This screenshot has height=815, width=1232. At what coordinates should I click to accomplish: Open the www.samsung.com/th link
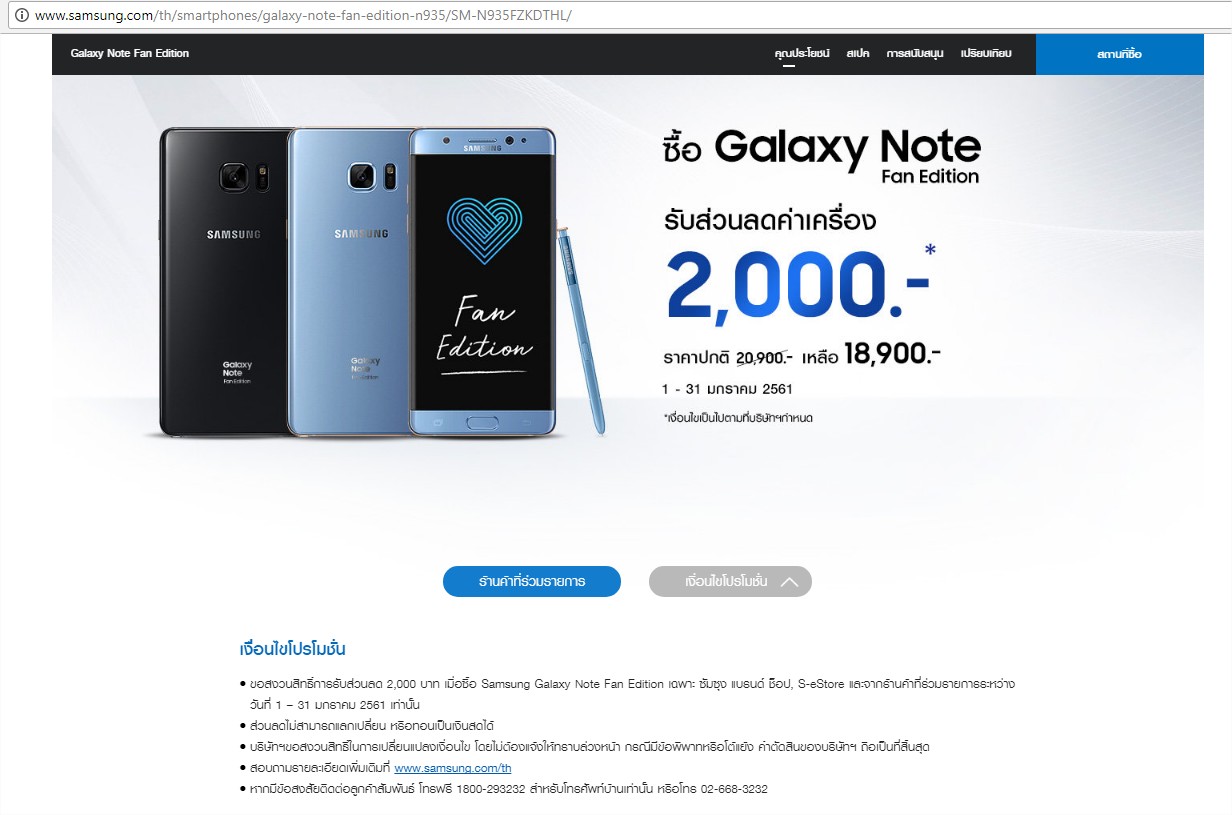pos(453,768)
